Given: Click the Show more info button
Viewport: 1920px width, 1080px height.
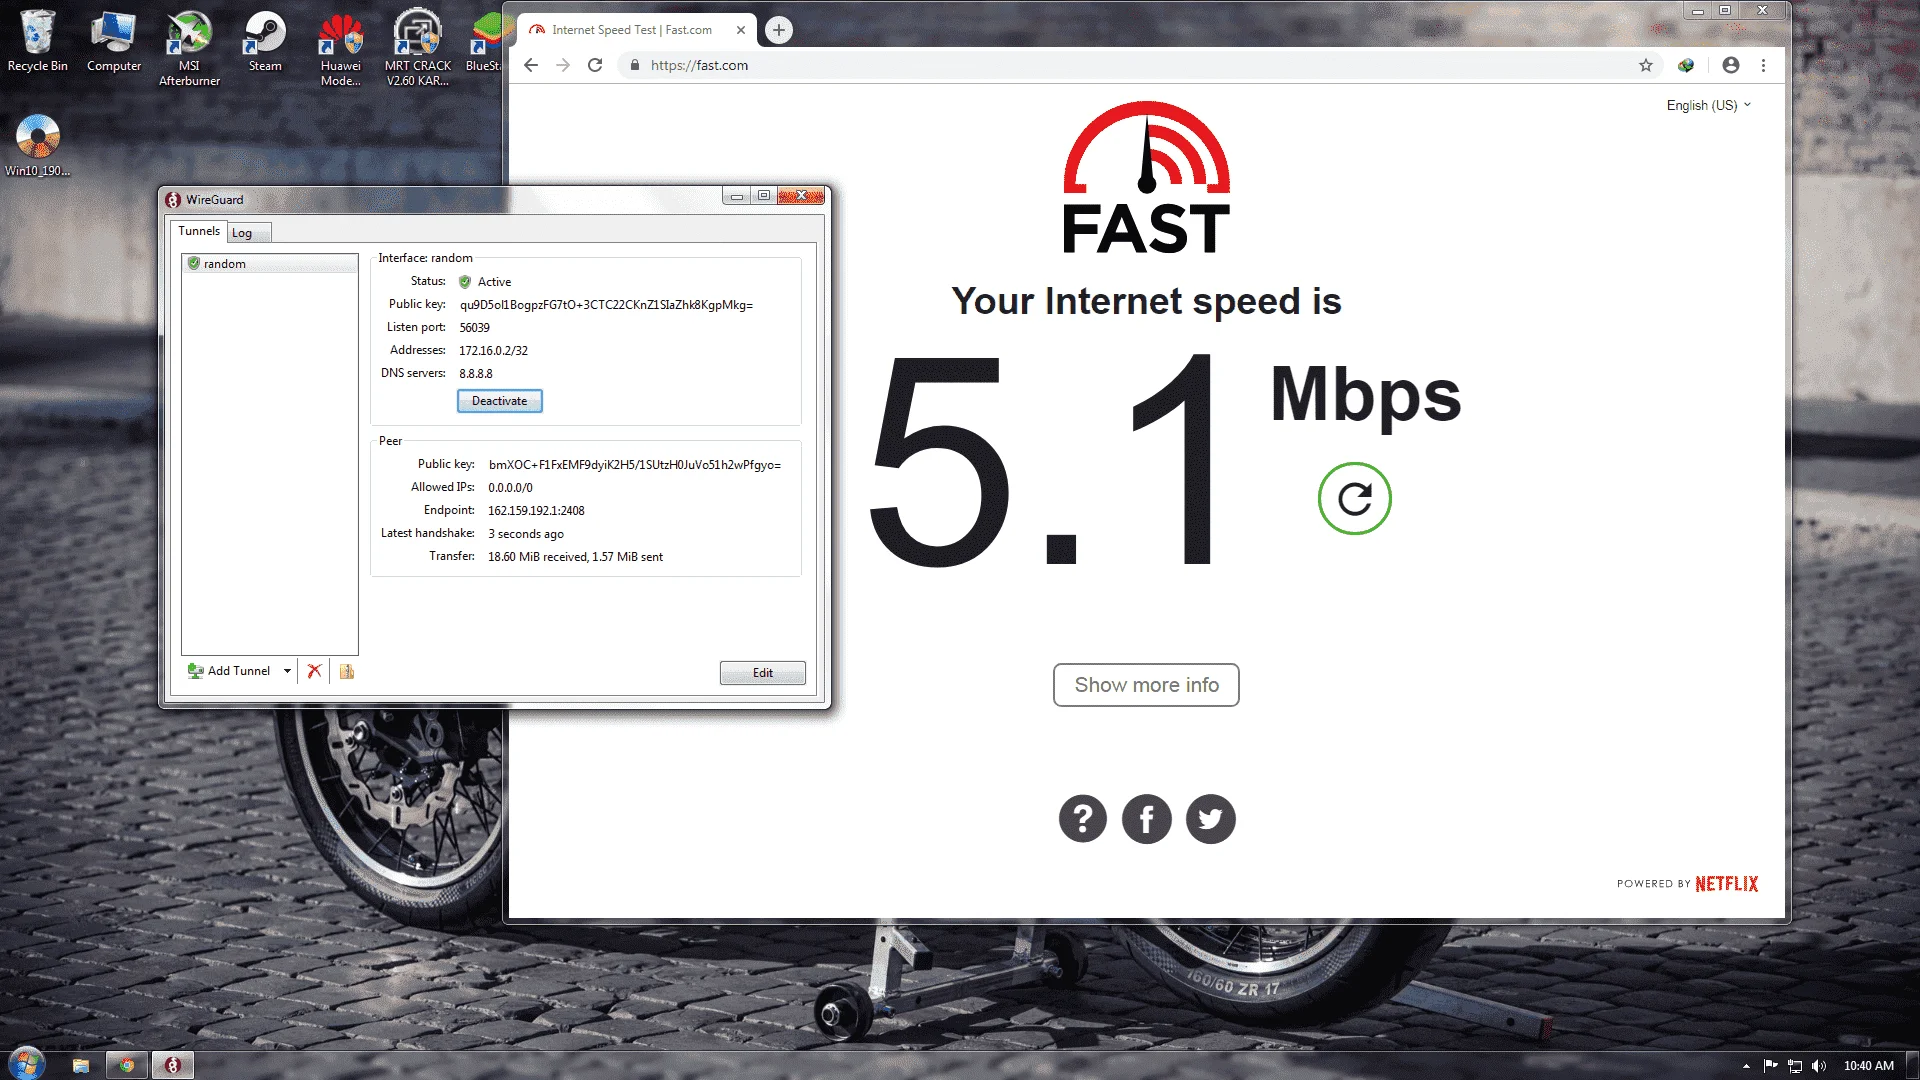Looking at the screenshot, I should [x=1146, y=685].
